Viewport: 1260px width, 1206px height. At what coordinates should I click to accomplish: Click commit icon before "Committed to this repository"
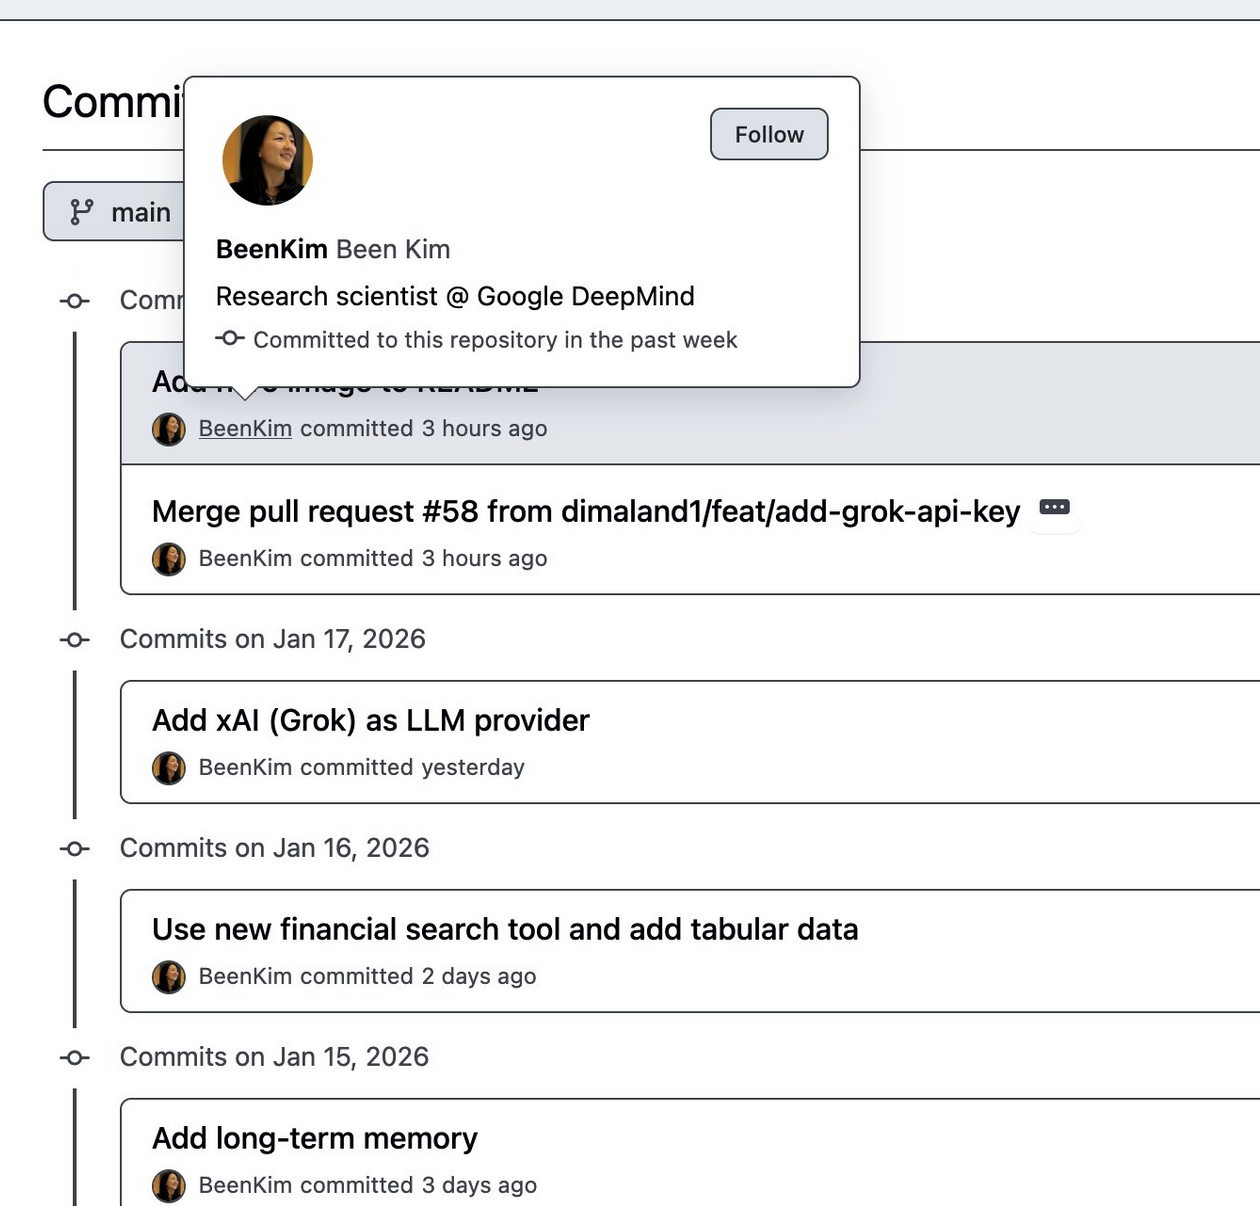pos(230,339)
